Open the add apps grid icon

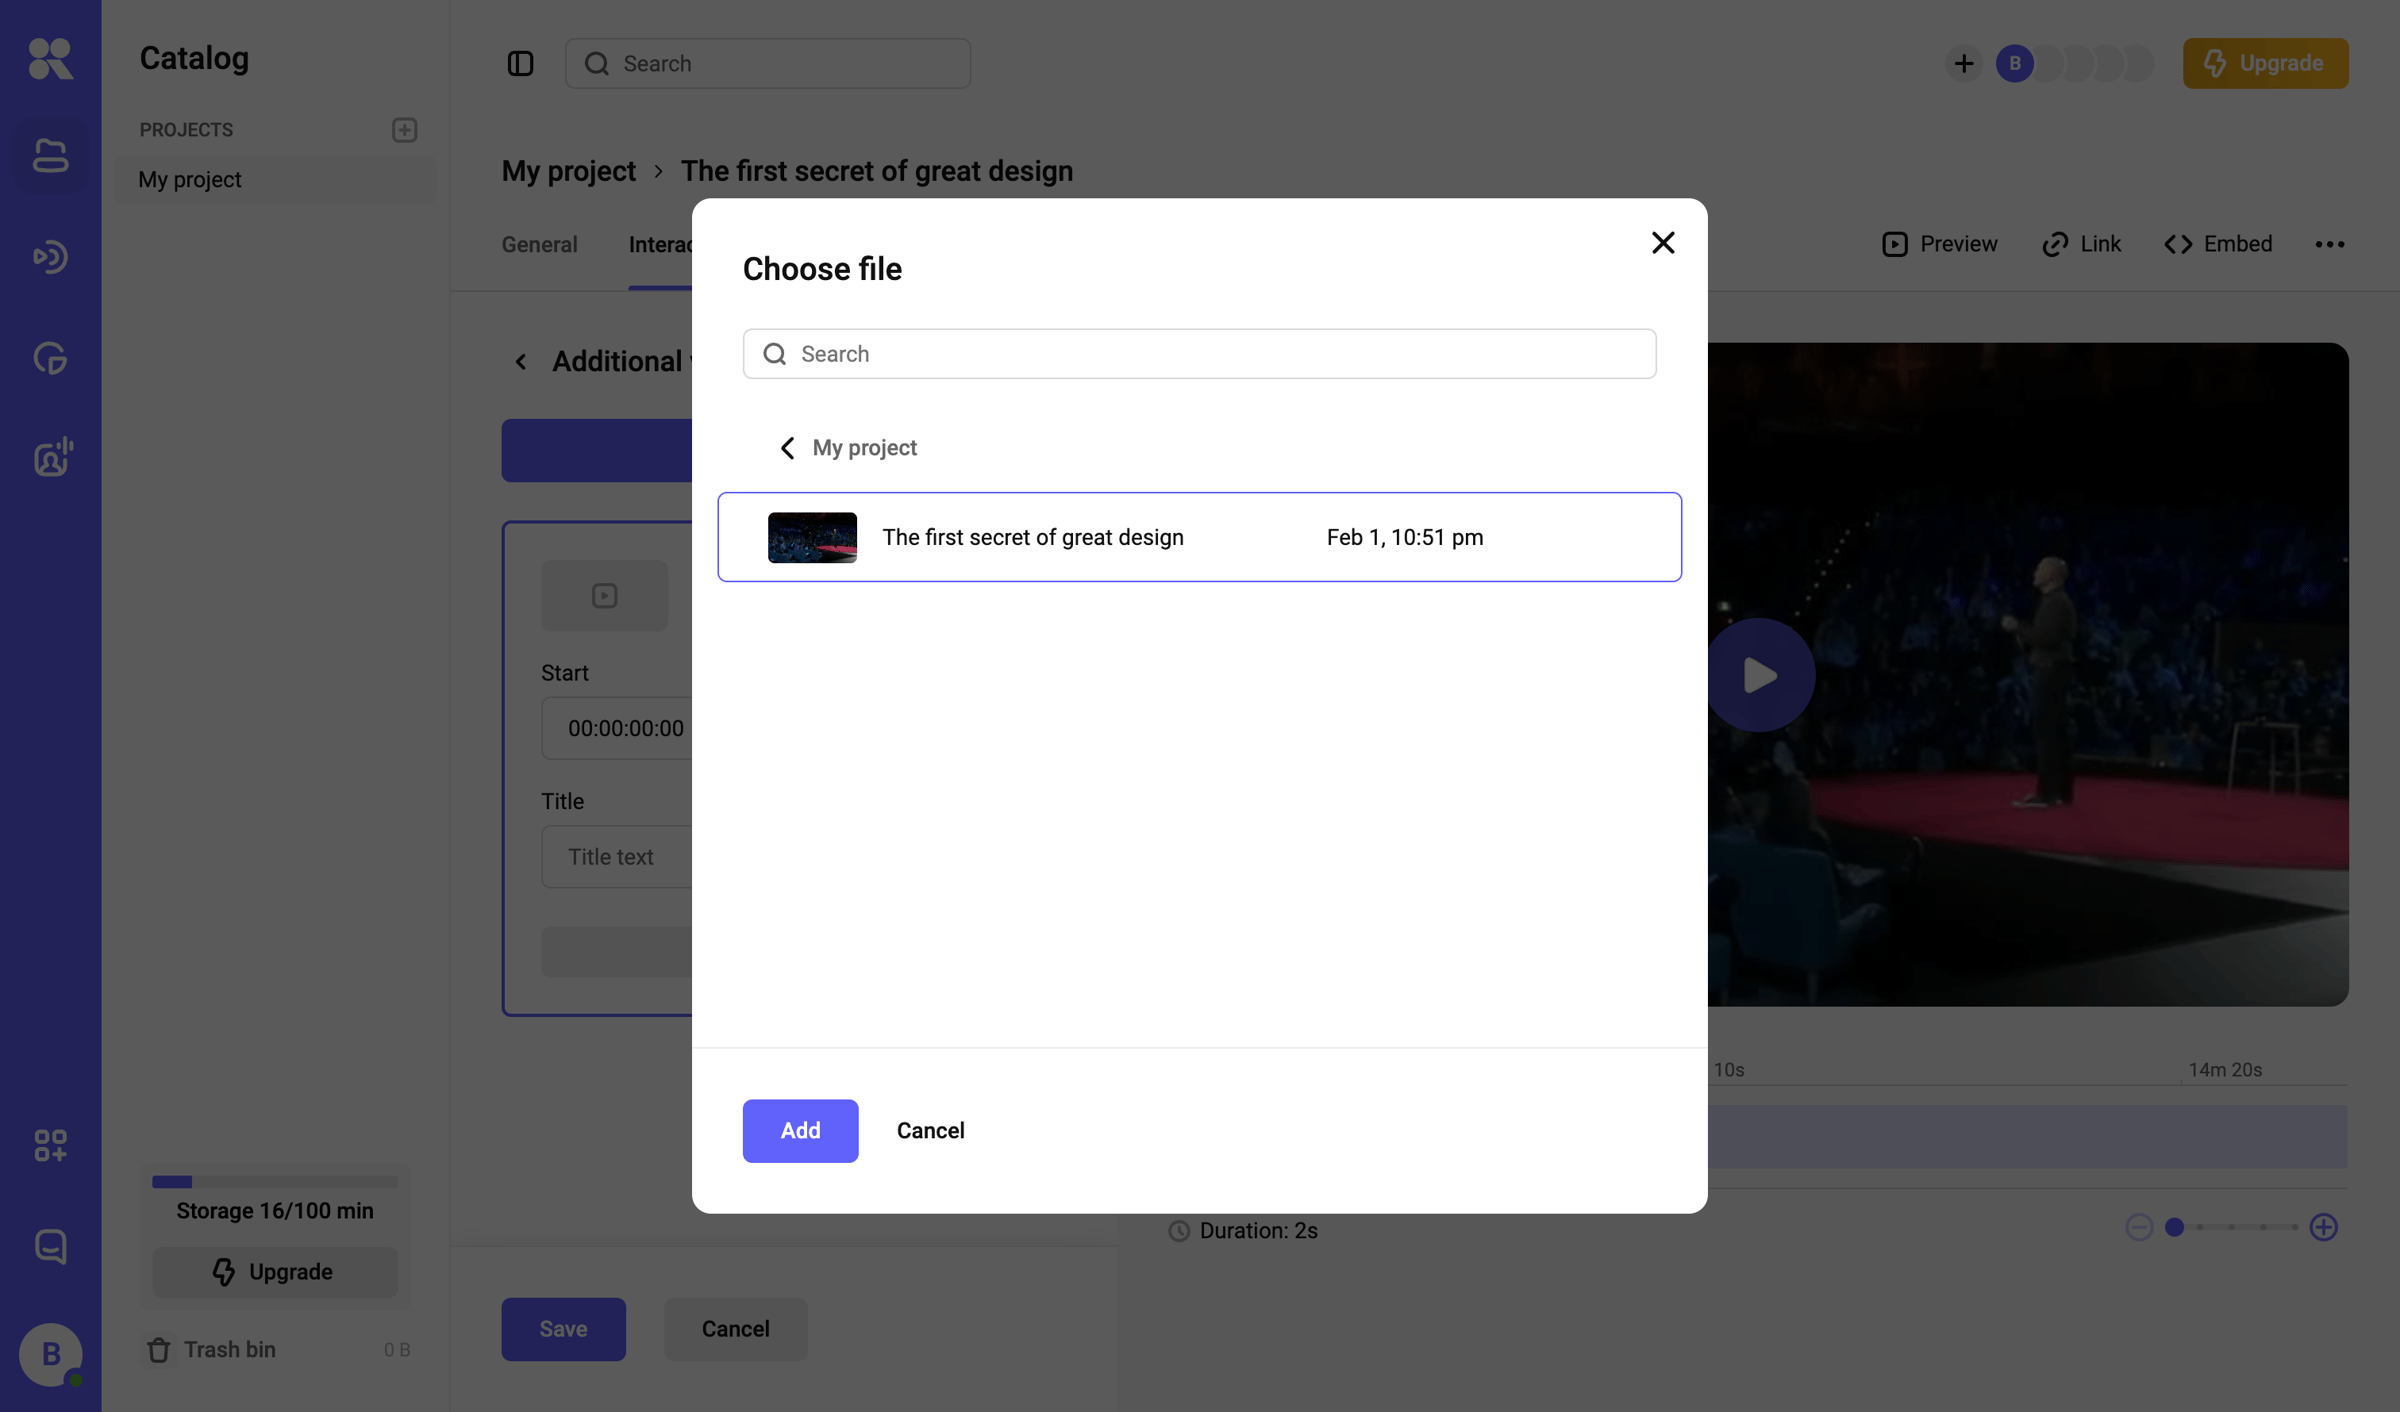(x=50, y=1145)
